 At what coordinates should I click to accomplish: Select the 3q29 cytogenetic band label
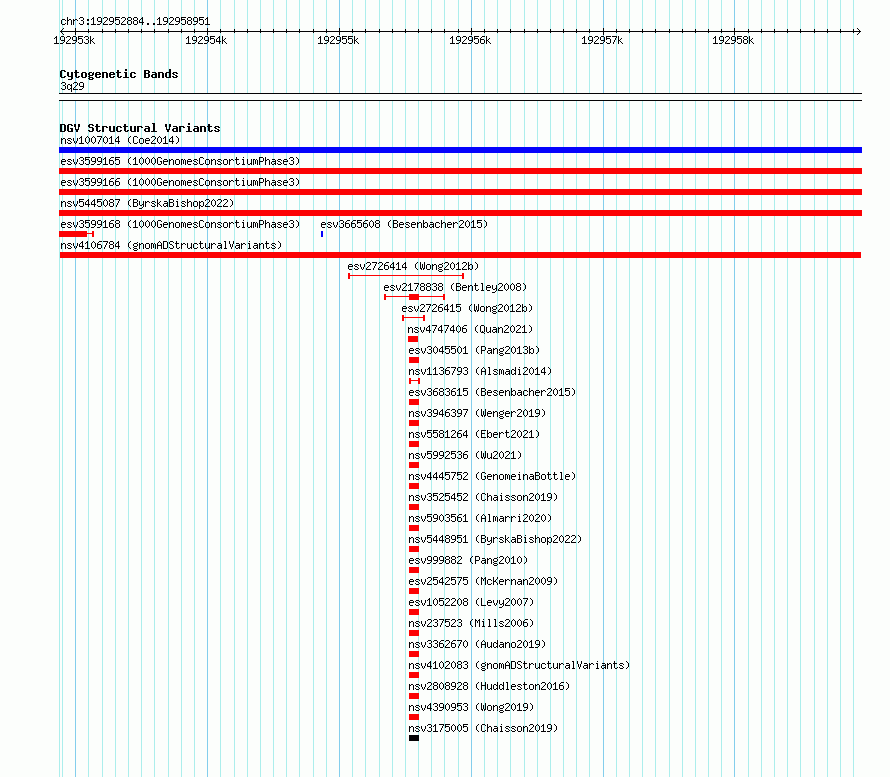point(72,86)
